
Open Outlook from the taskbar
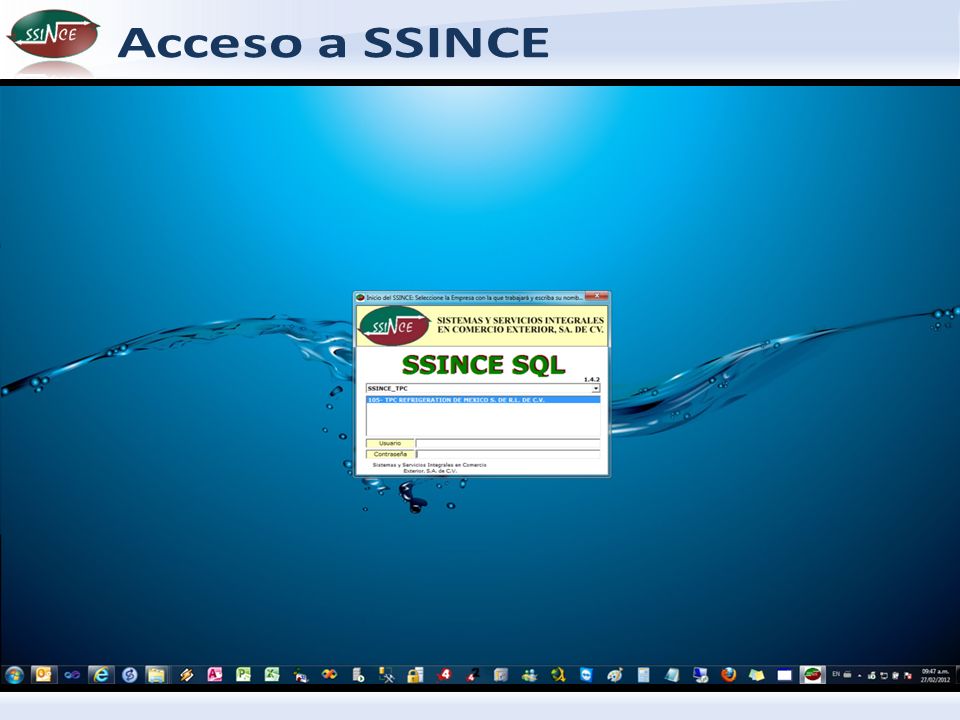[x=43, y=675]
